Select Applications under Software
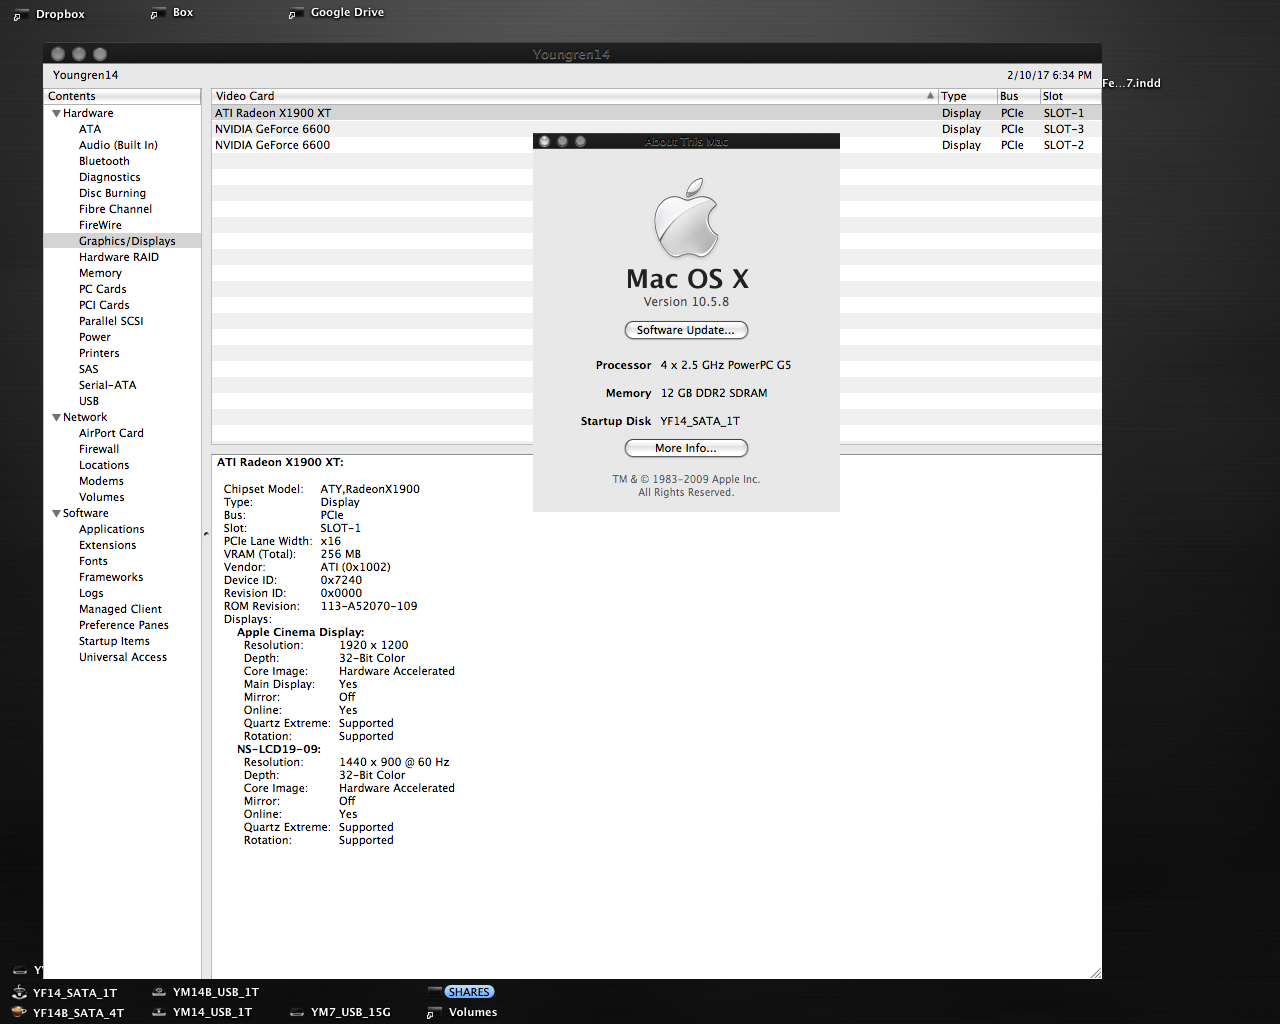Viewport: 1280px width, 1024px height. pos(112,529)
